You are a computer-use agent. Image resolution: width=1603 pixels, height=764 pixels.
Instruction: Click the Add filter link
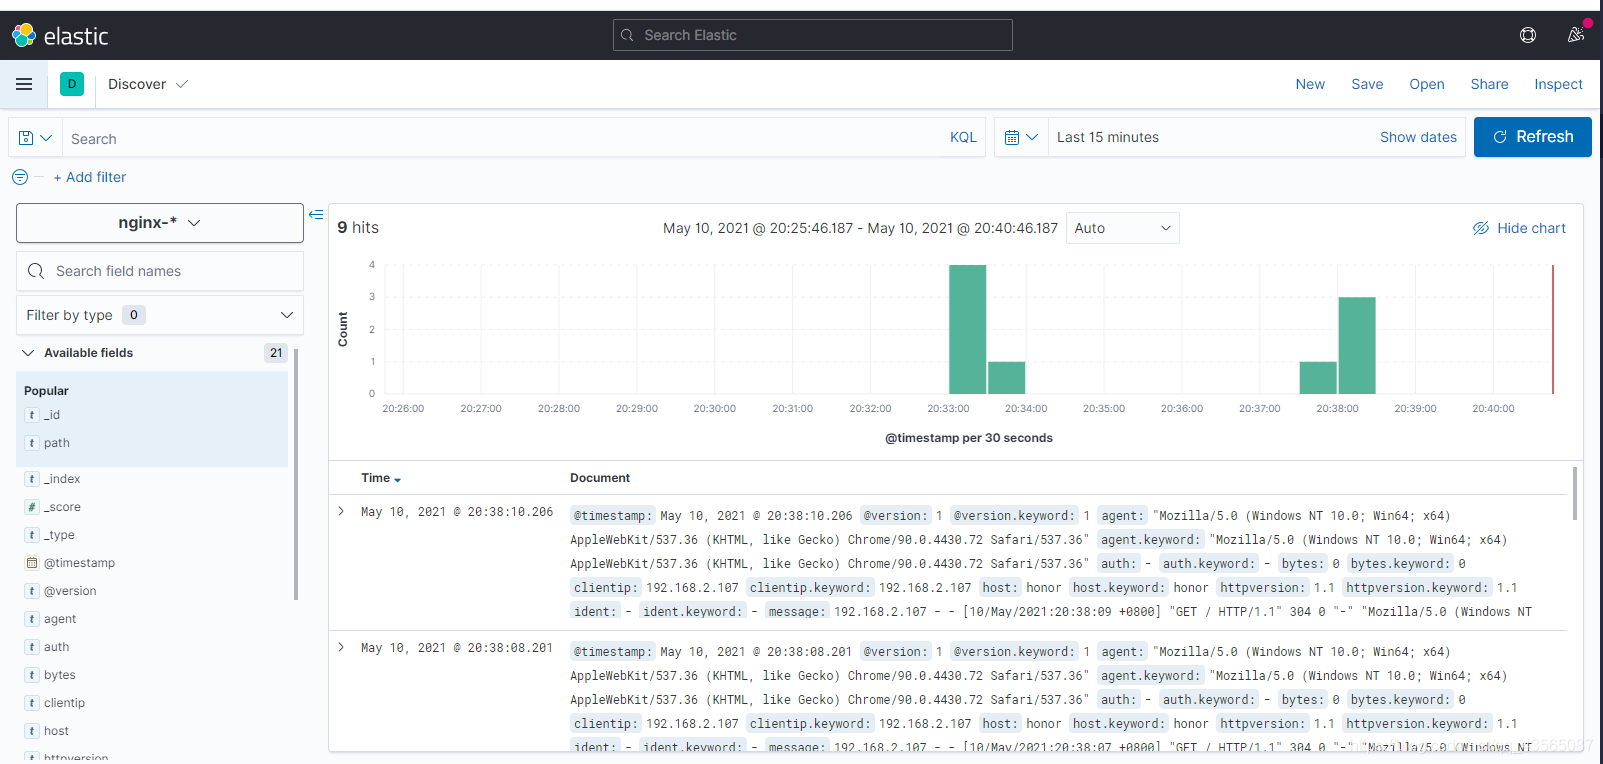[90, 177]
